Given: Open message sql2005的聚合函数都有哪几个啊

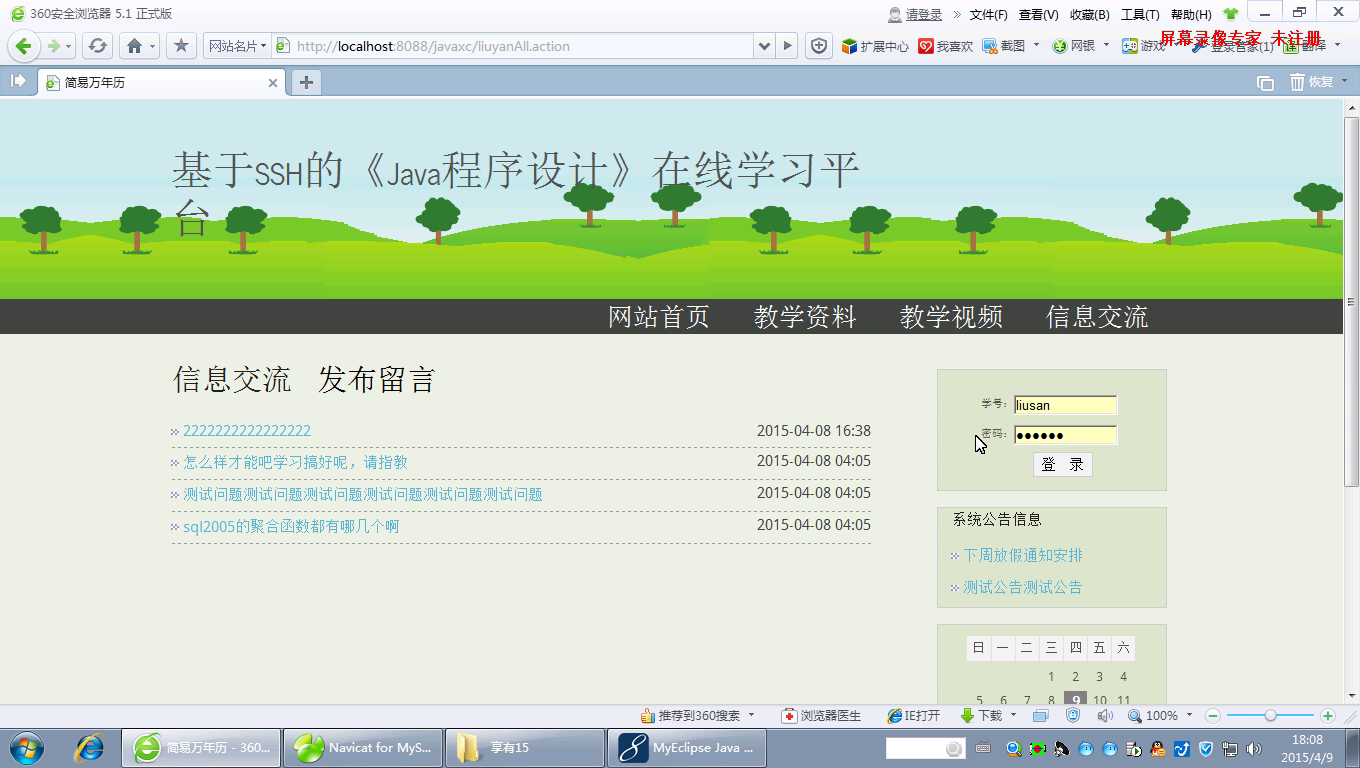Looking at the screenshot, I should click(291, 526).
